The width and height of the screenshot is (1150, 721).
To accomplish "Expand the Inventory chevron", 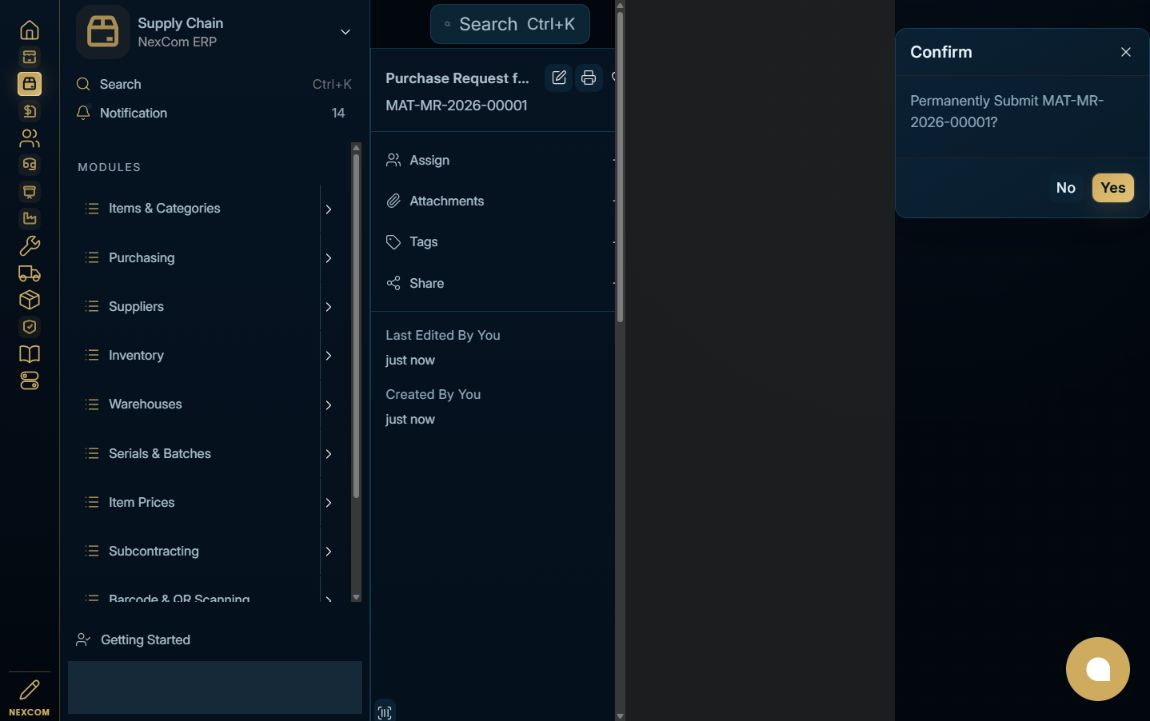I will point(329,356).
